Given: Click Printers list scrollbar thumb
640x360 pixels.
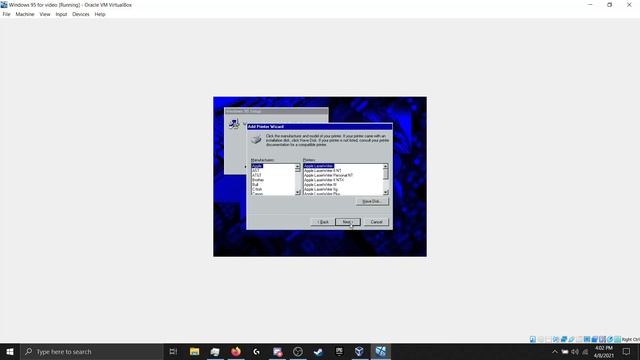Looking at the screenshot, I should (x=385, y=174).
